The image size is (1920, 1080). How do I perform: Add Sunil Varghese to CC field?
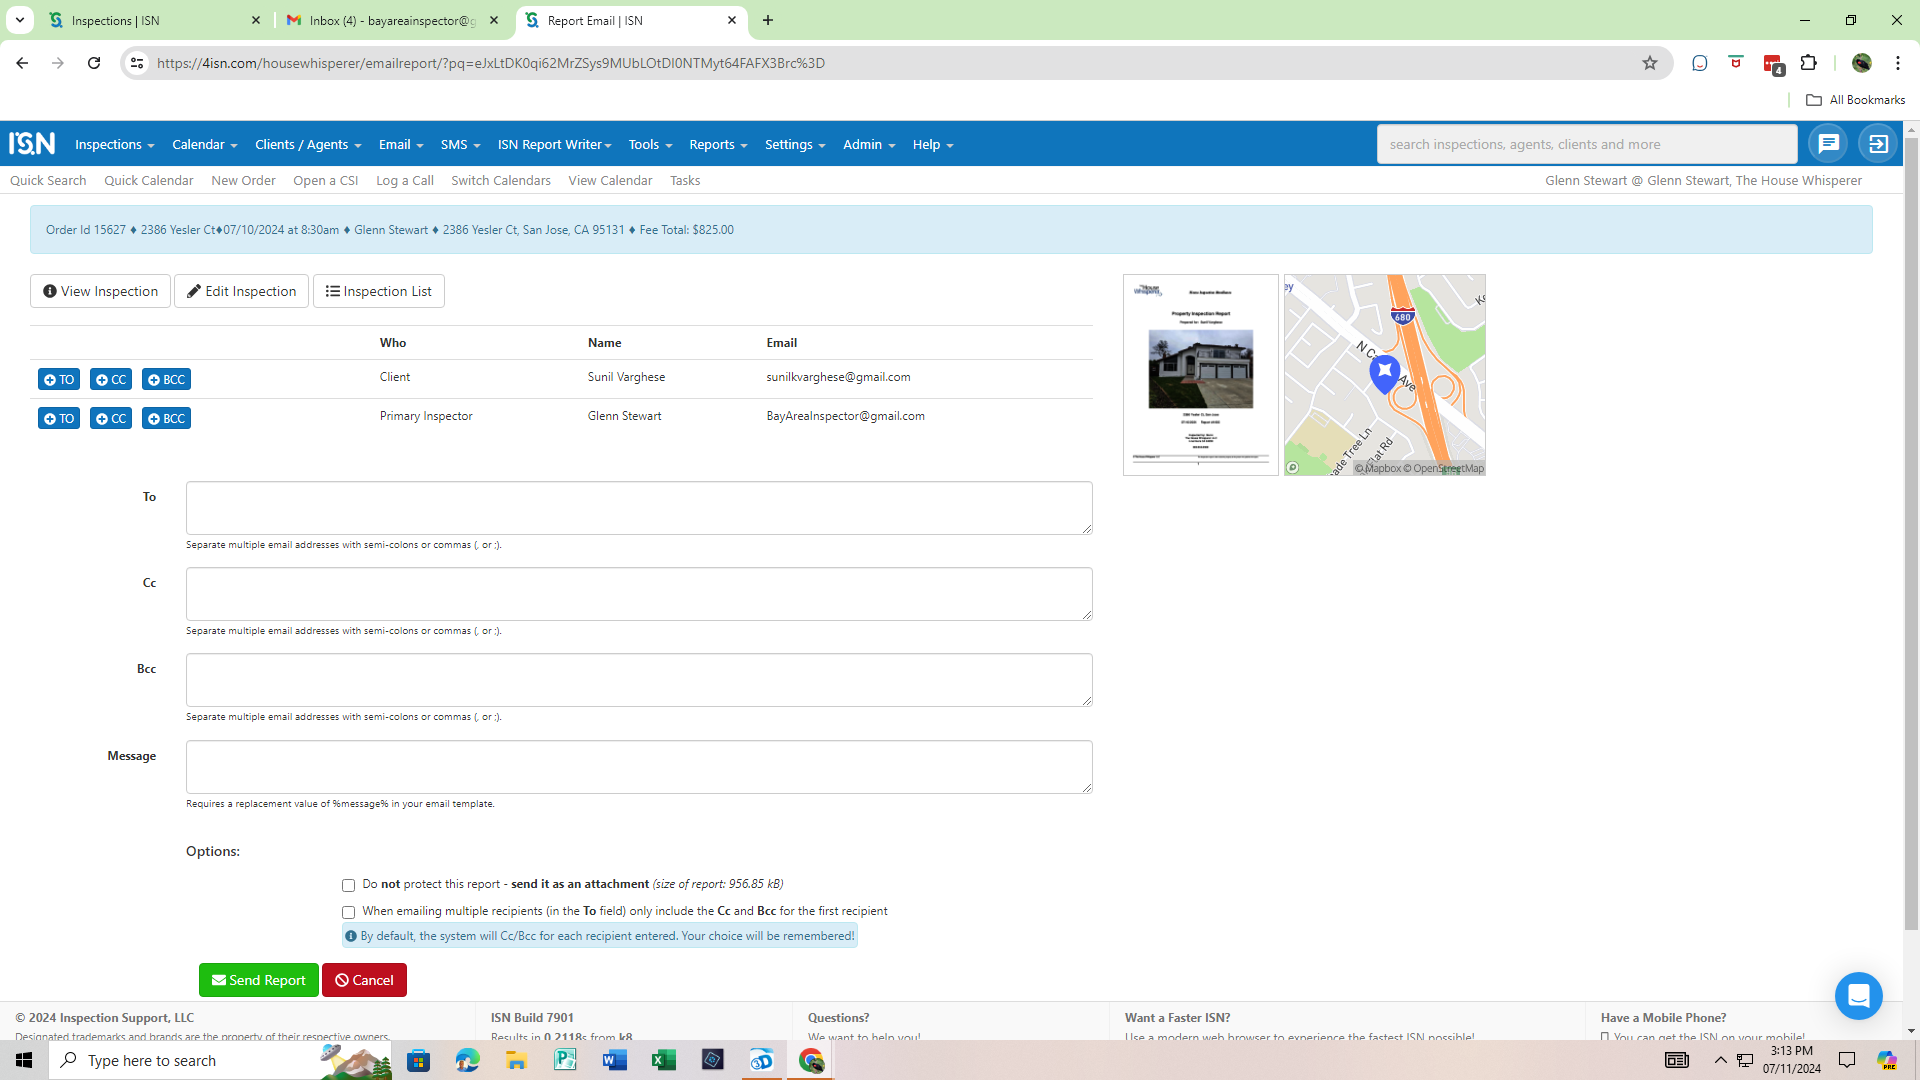pyautogui.click(x=111, y=379)
